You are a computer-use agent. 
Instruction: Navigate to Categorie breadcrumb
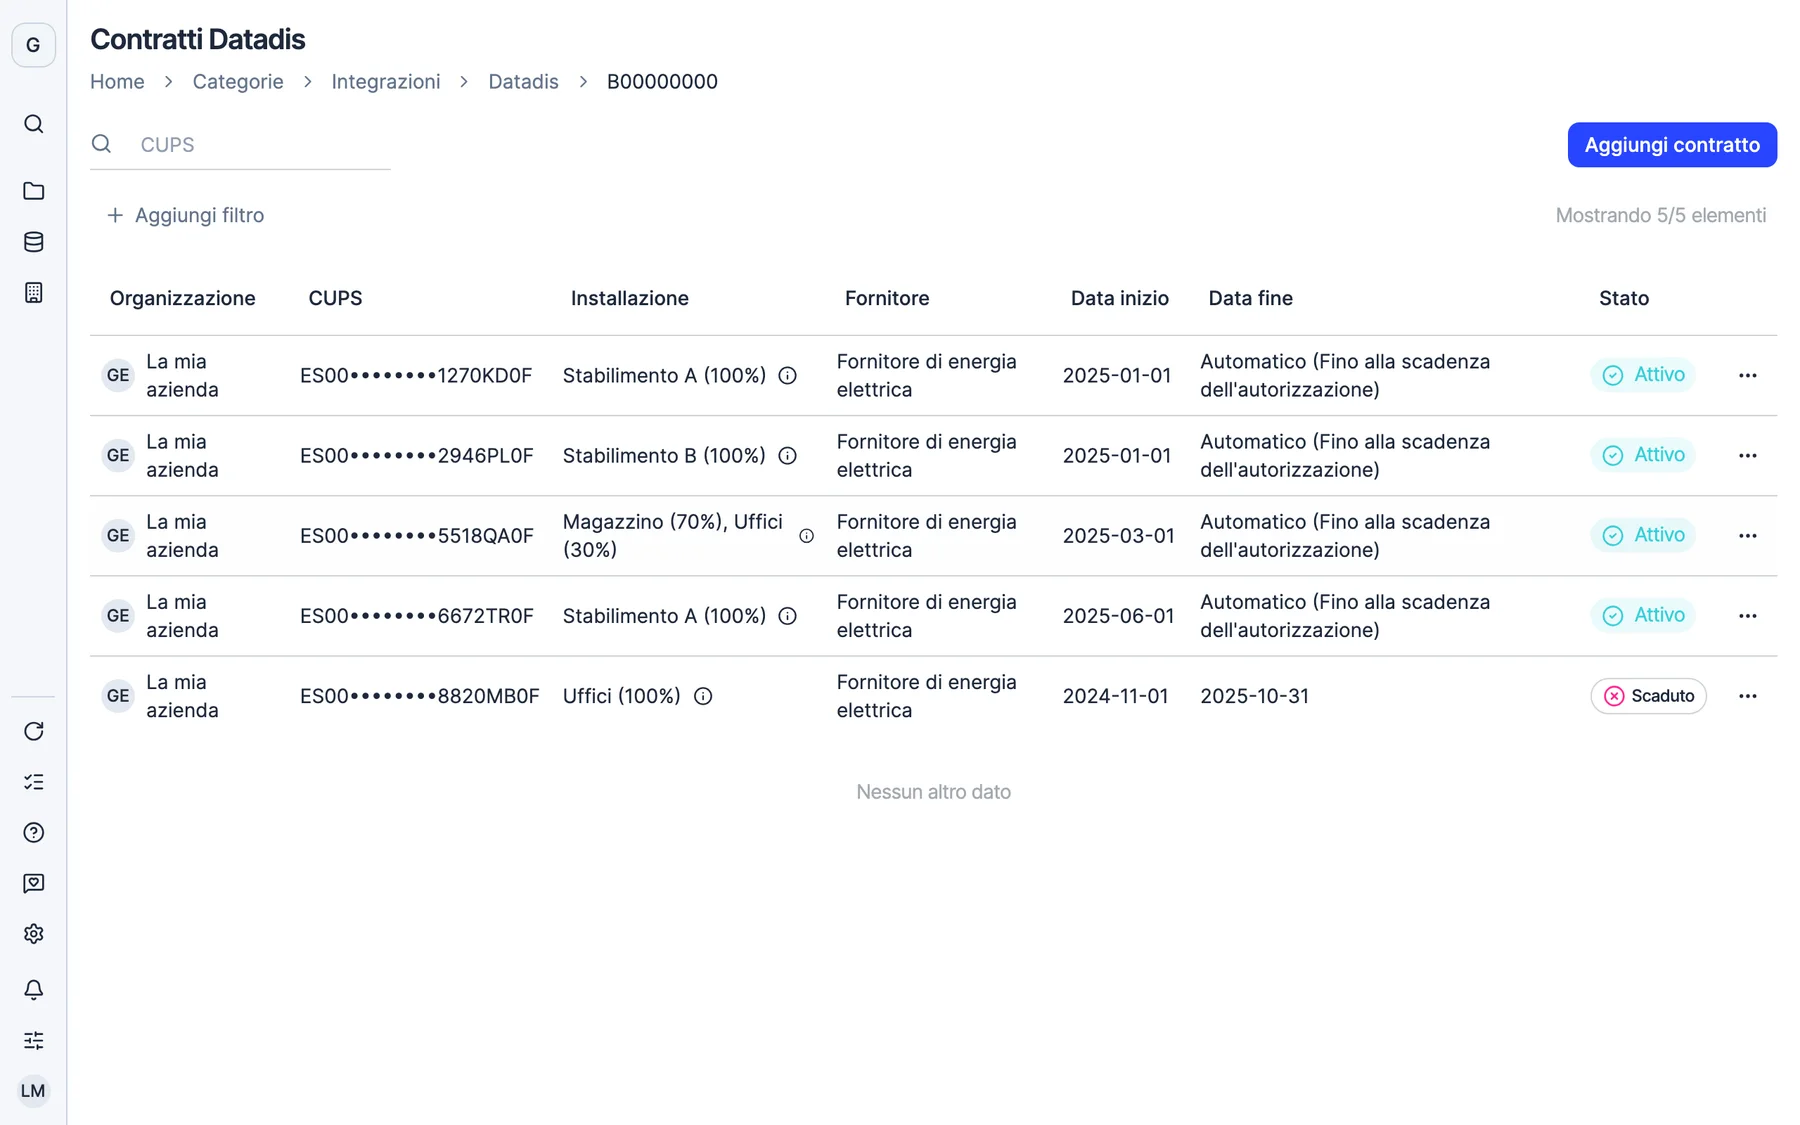click(x=238, y=82)
